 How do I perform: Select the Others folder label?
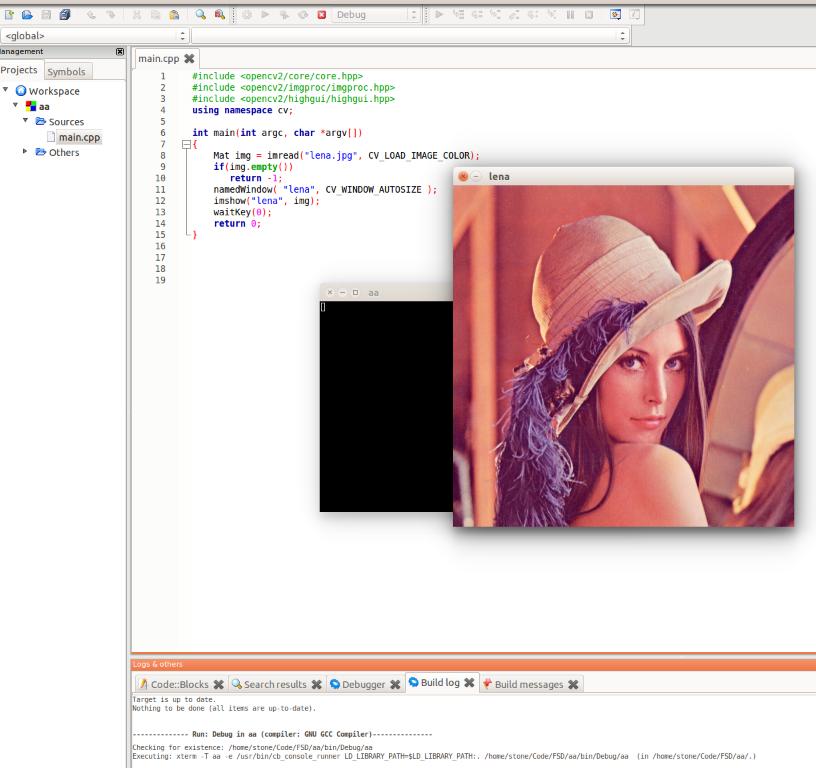point(64,152)
